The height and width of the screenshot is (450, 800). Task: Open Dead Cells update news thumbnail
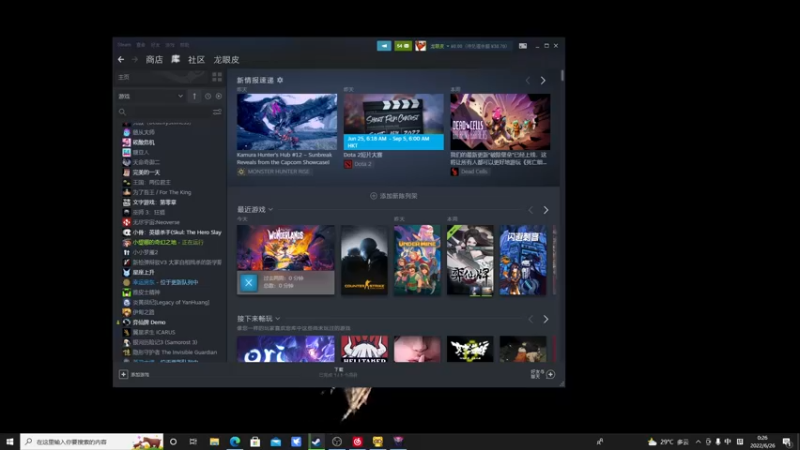tap(500, 121)
